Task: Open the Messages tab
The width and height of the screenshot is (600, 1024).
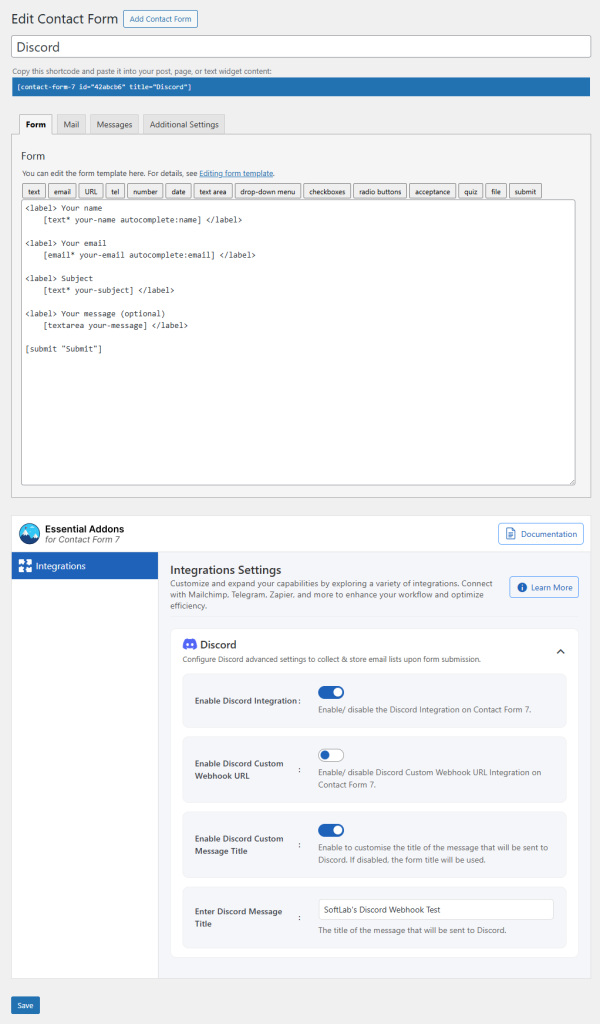Action: click(114, 124)
